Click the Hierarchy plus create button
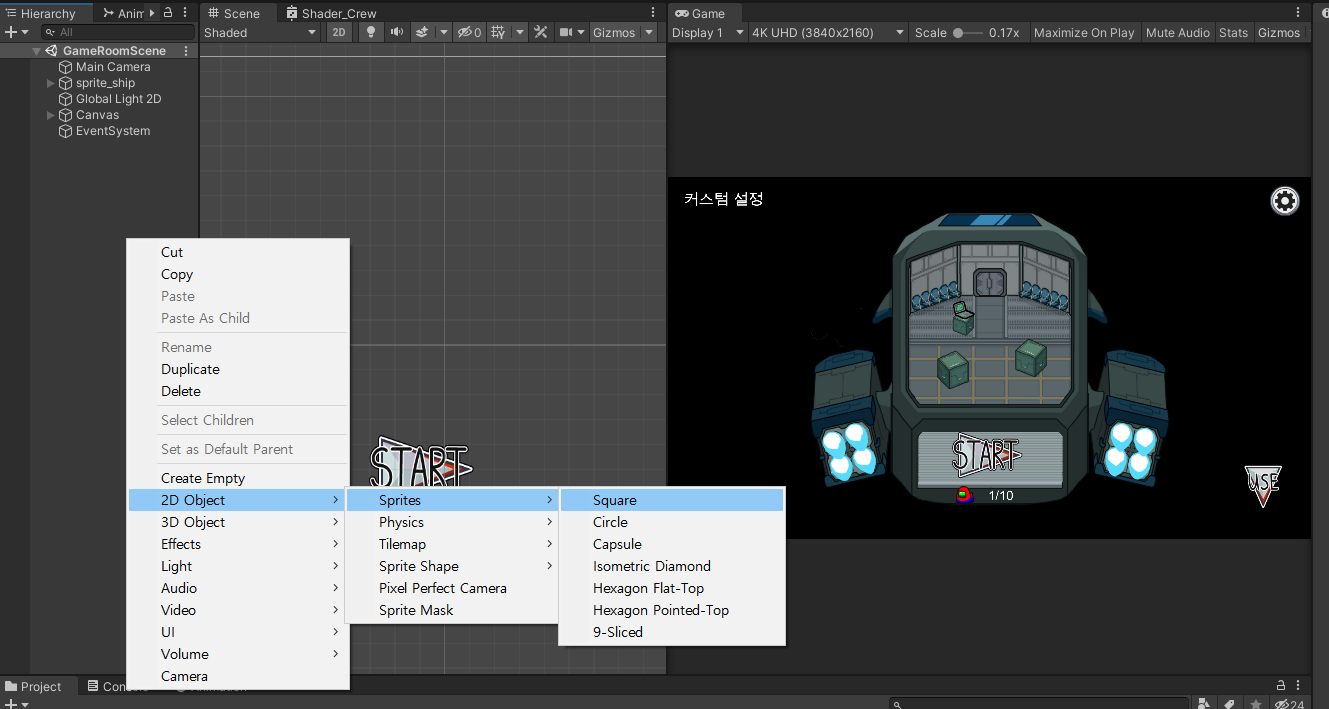This screenshot has height=709, width=1329. click(x=11, y=32)
